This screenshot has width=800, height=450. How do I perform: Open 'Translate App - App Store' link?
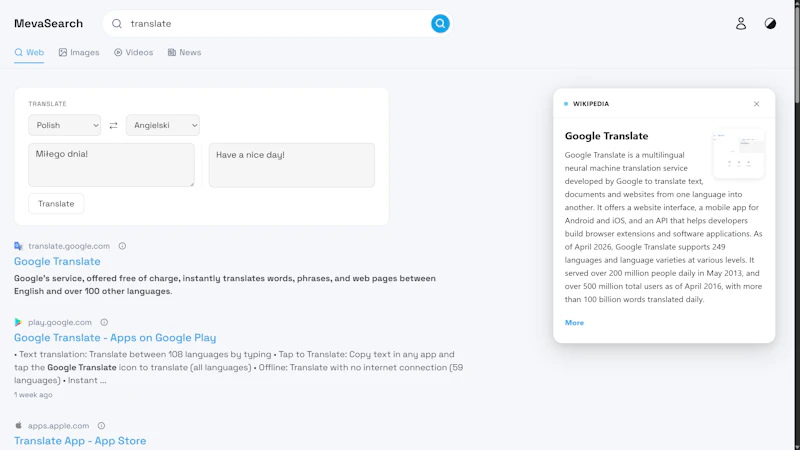(80, 441)
